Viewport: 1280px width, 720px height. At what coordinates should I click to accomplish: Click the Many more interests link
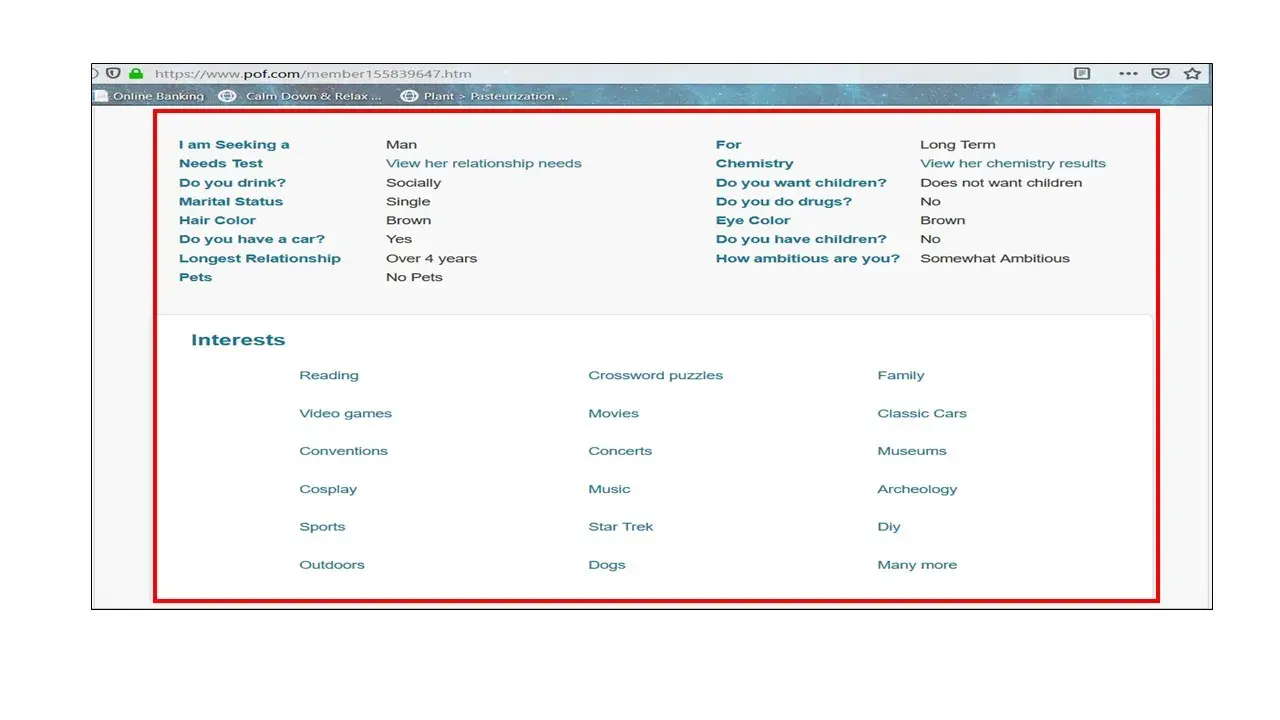pos(916,565)
